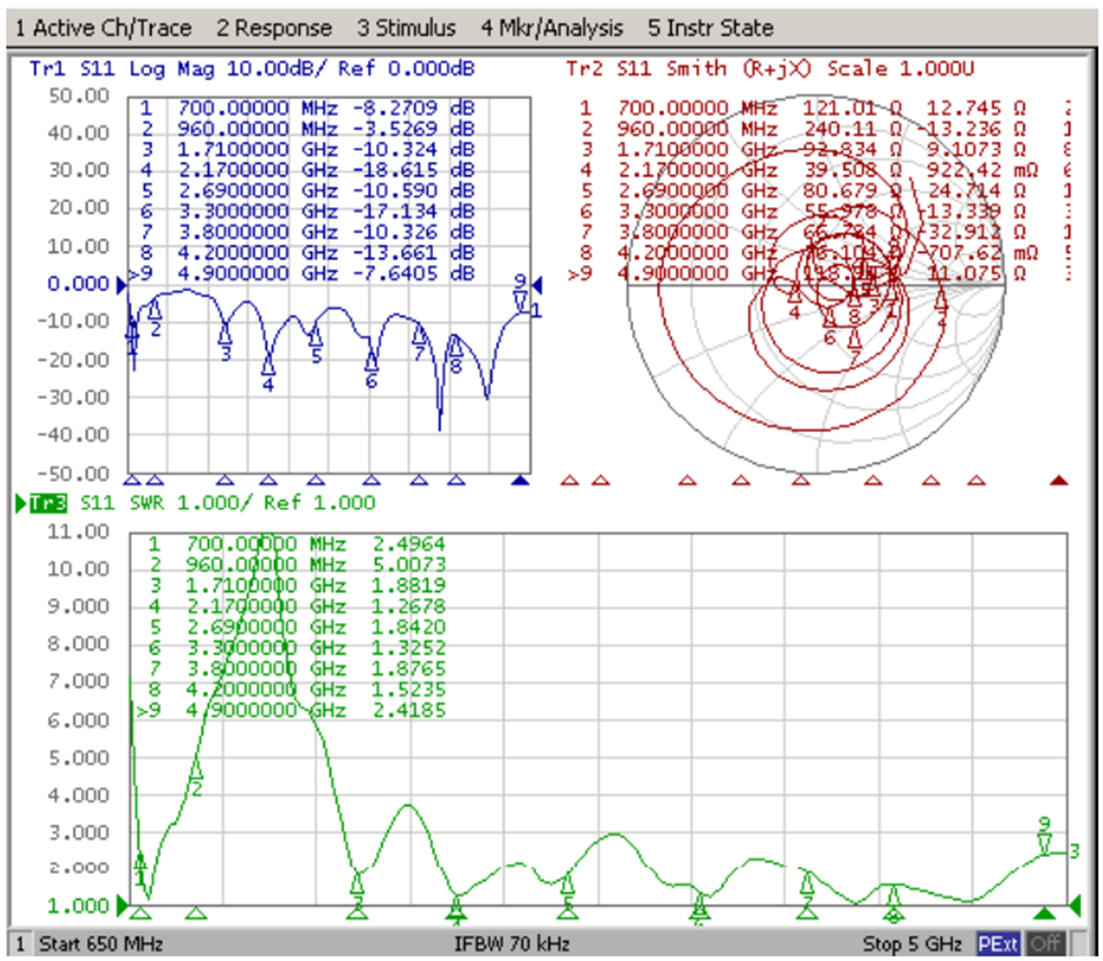Click SWR marker row with value 1.8765

pyautogui.click(x=295, y=668)
